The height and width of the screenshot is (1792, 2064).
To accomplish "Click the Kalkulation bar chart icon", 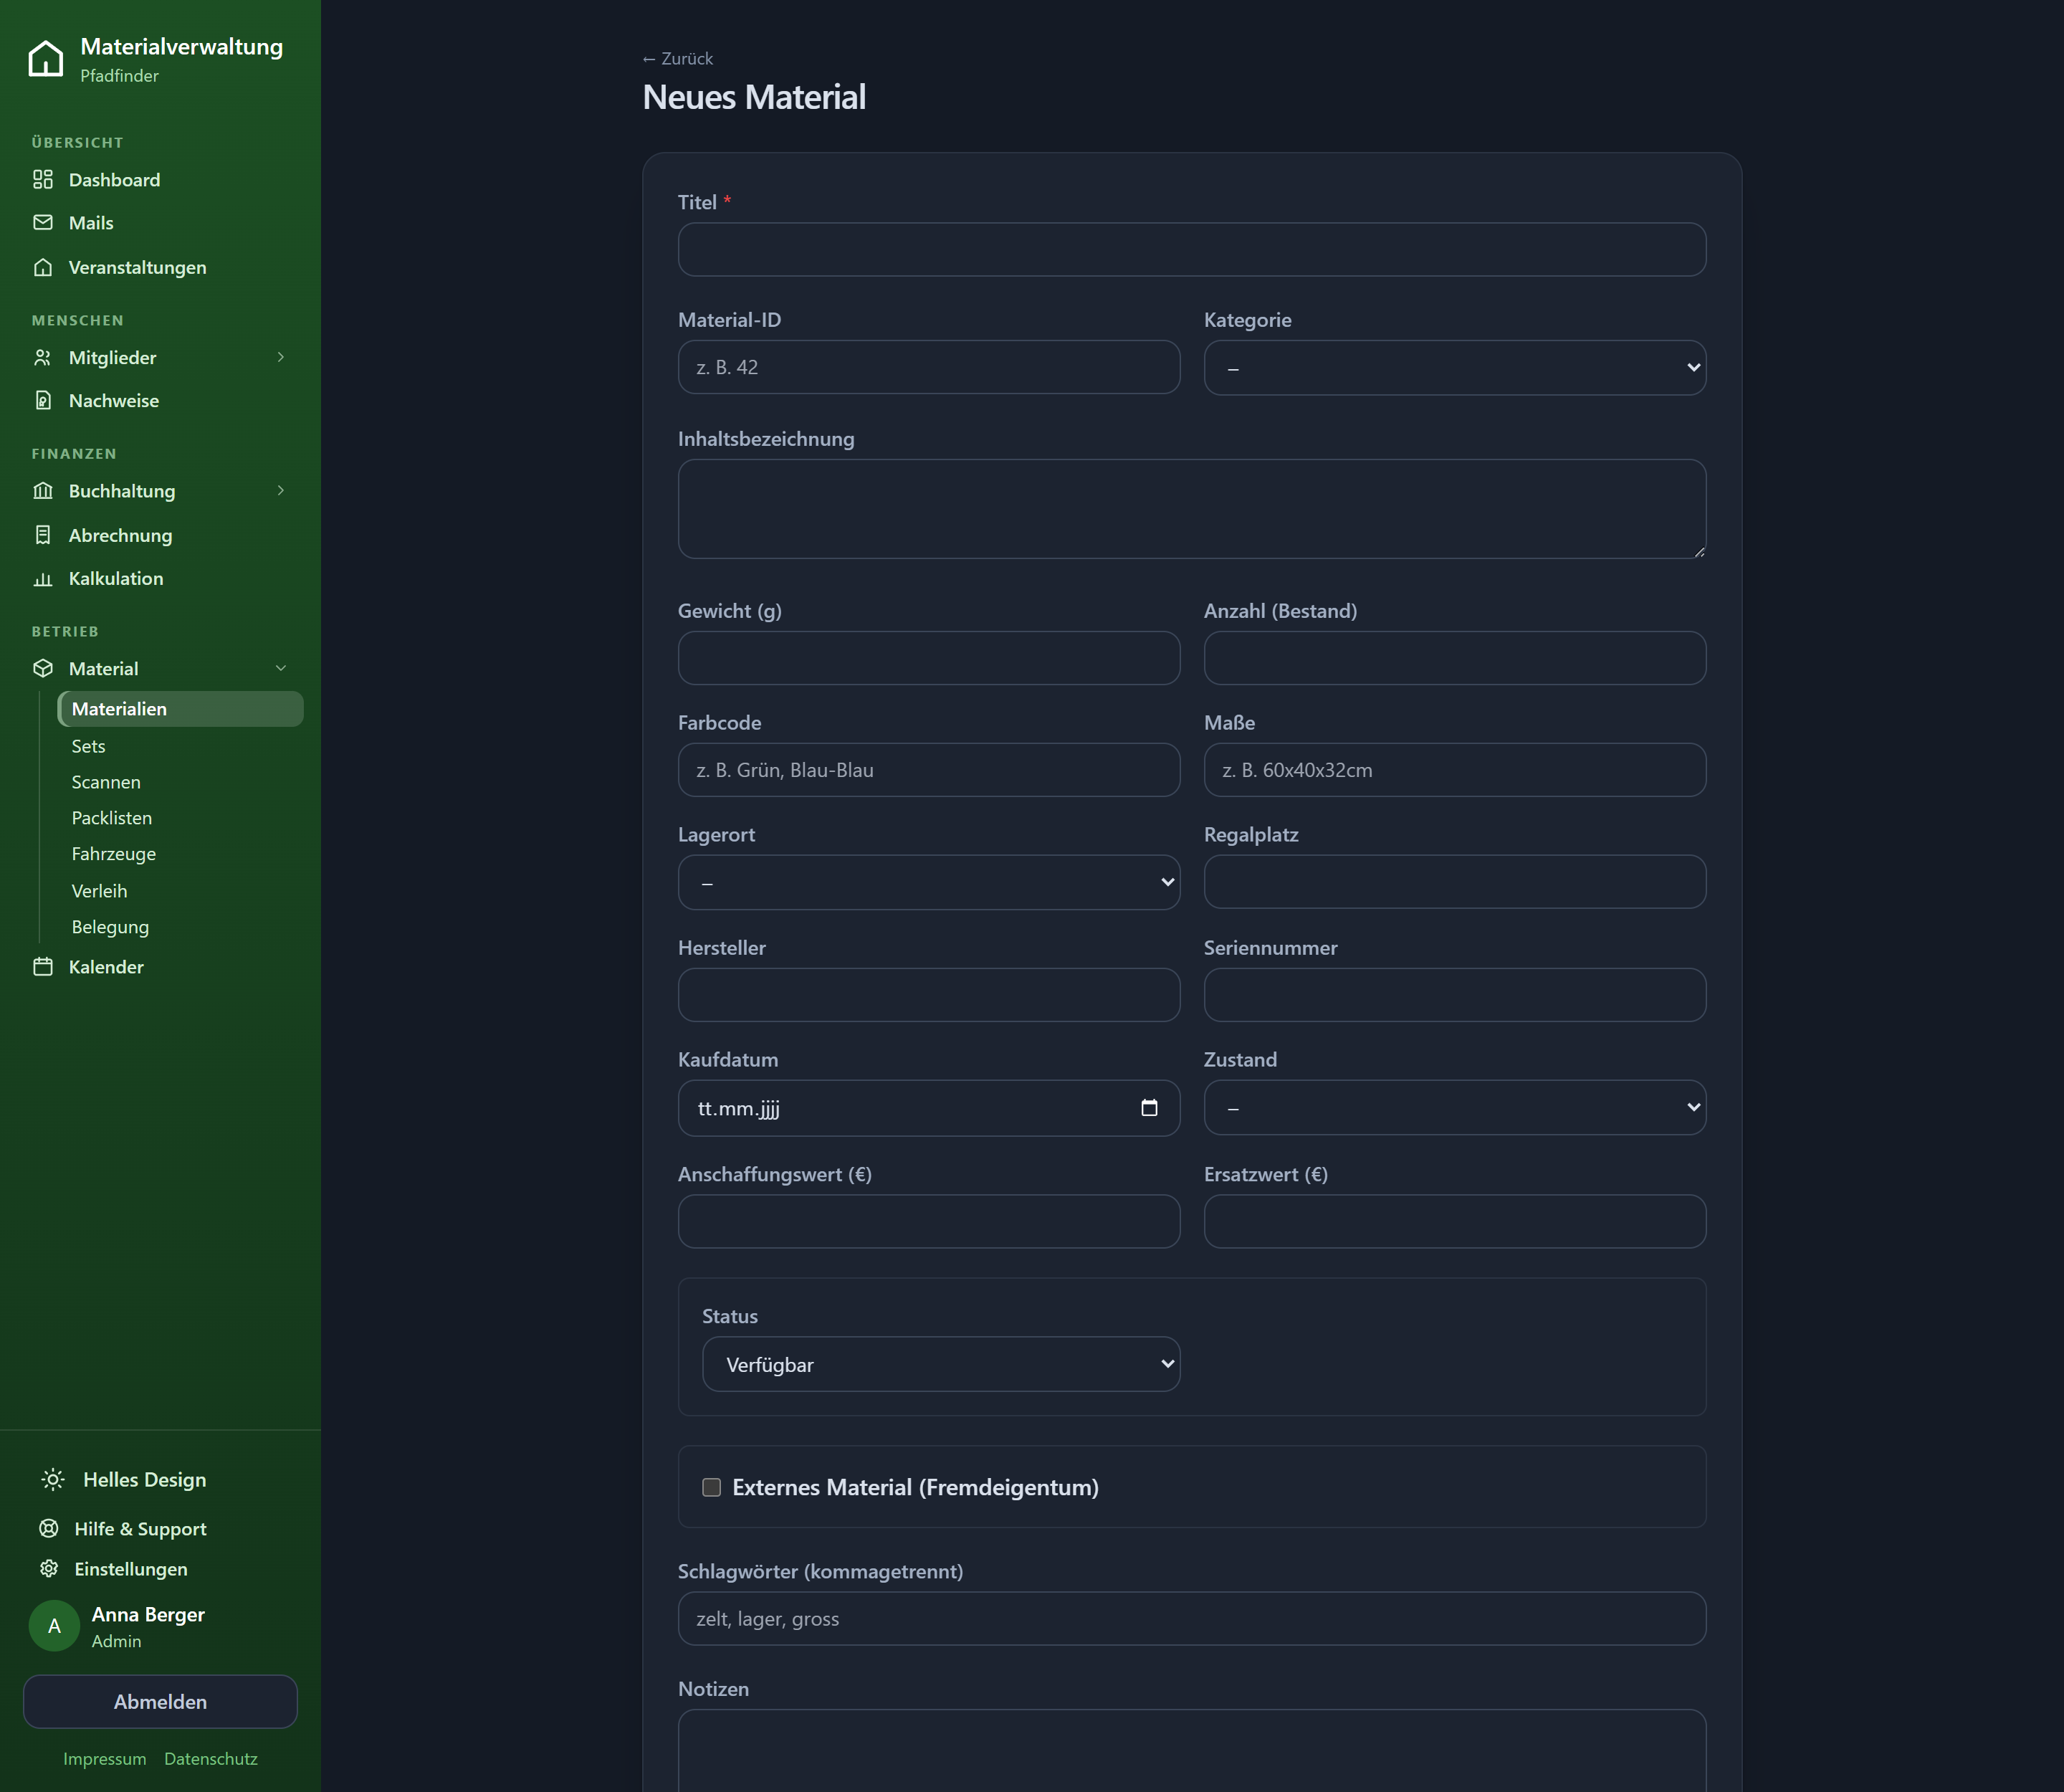I will [x=43, y=578].
